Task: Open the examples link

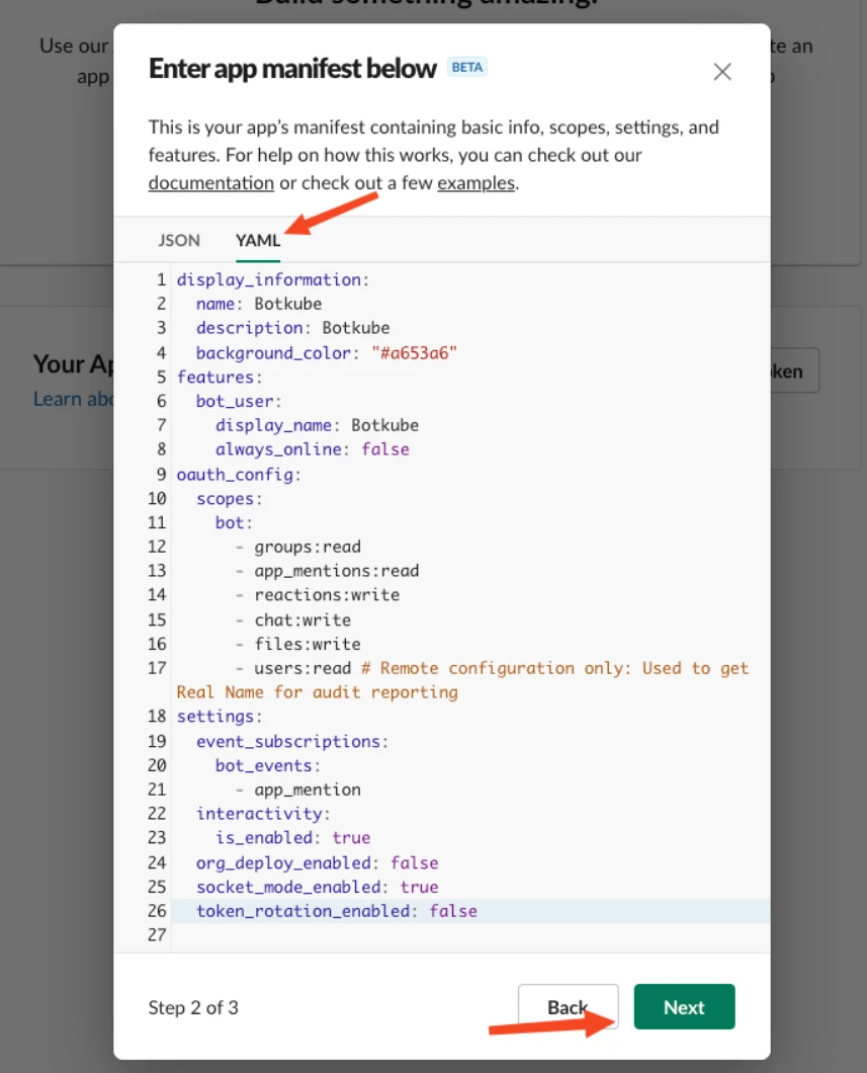Action: (x=475, y=183)
